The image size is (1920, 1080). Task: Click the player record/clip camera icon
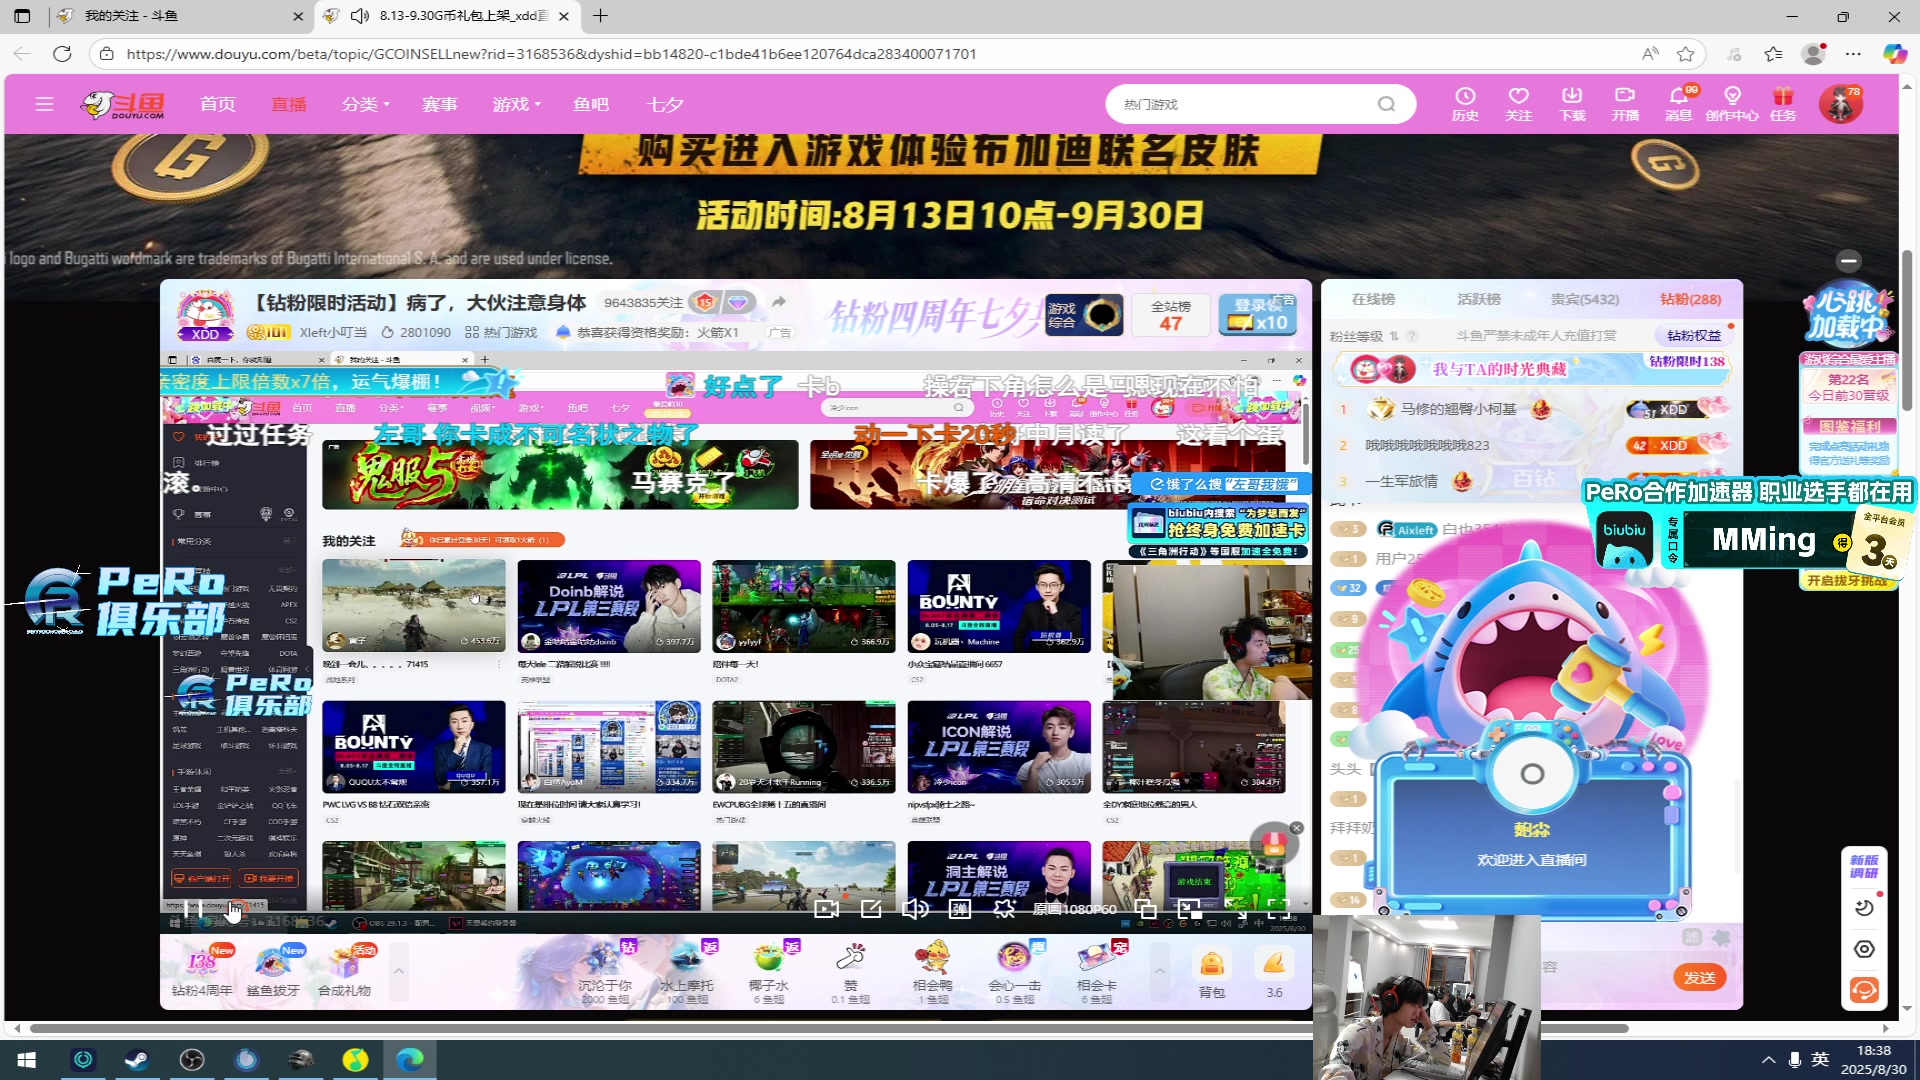(x=826, y=909)
